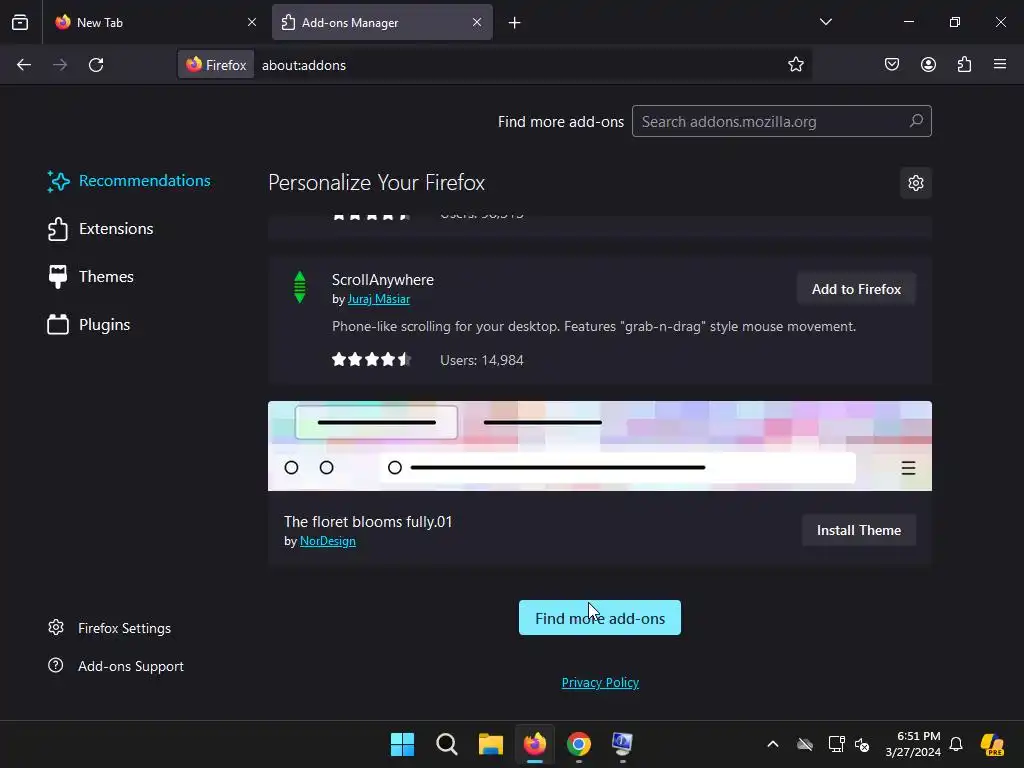This screenshot has height=768, width=1024.
Task: Click the 'Users: 14,984' text
Action: click(482, 360)
